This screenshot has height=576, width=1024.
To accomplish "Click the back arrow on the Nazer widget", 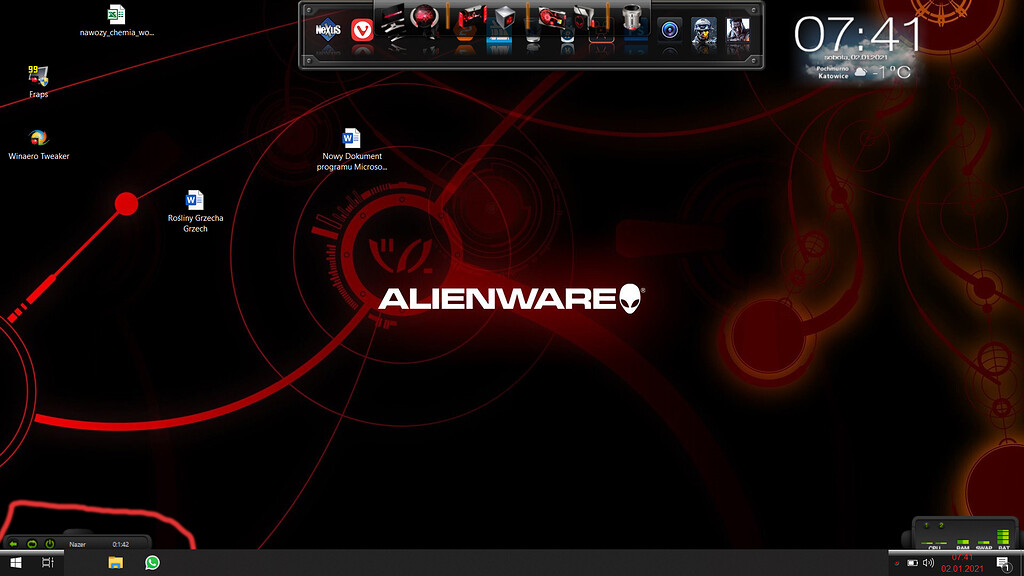I will pos(13,543).
